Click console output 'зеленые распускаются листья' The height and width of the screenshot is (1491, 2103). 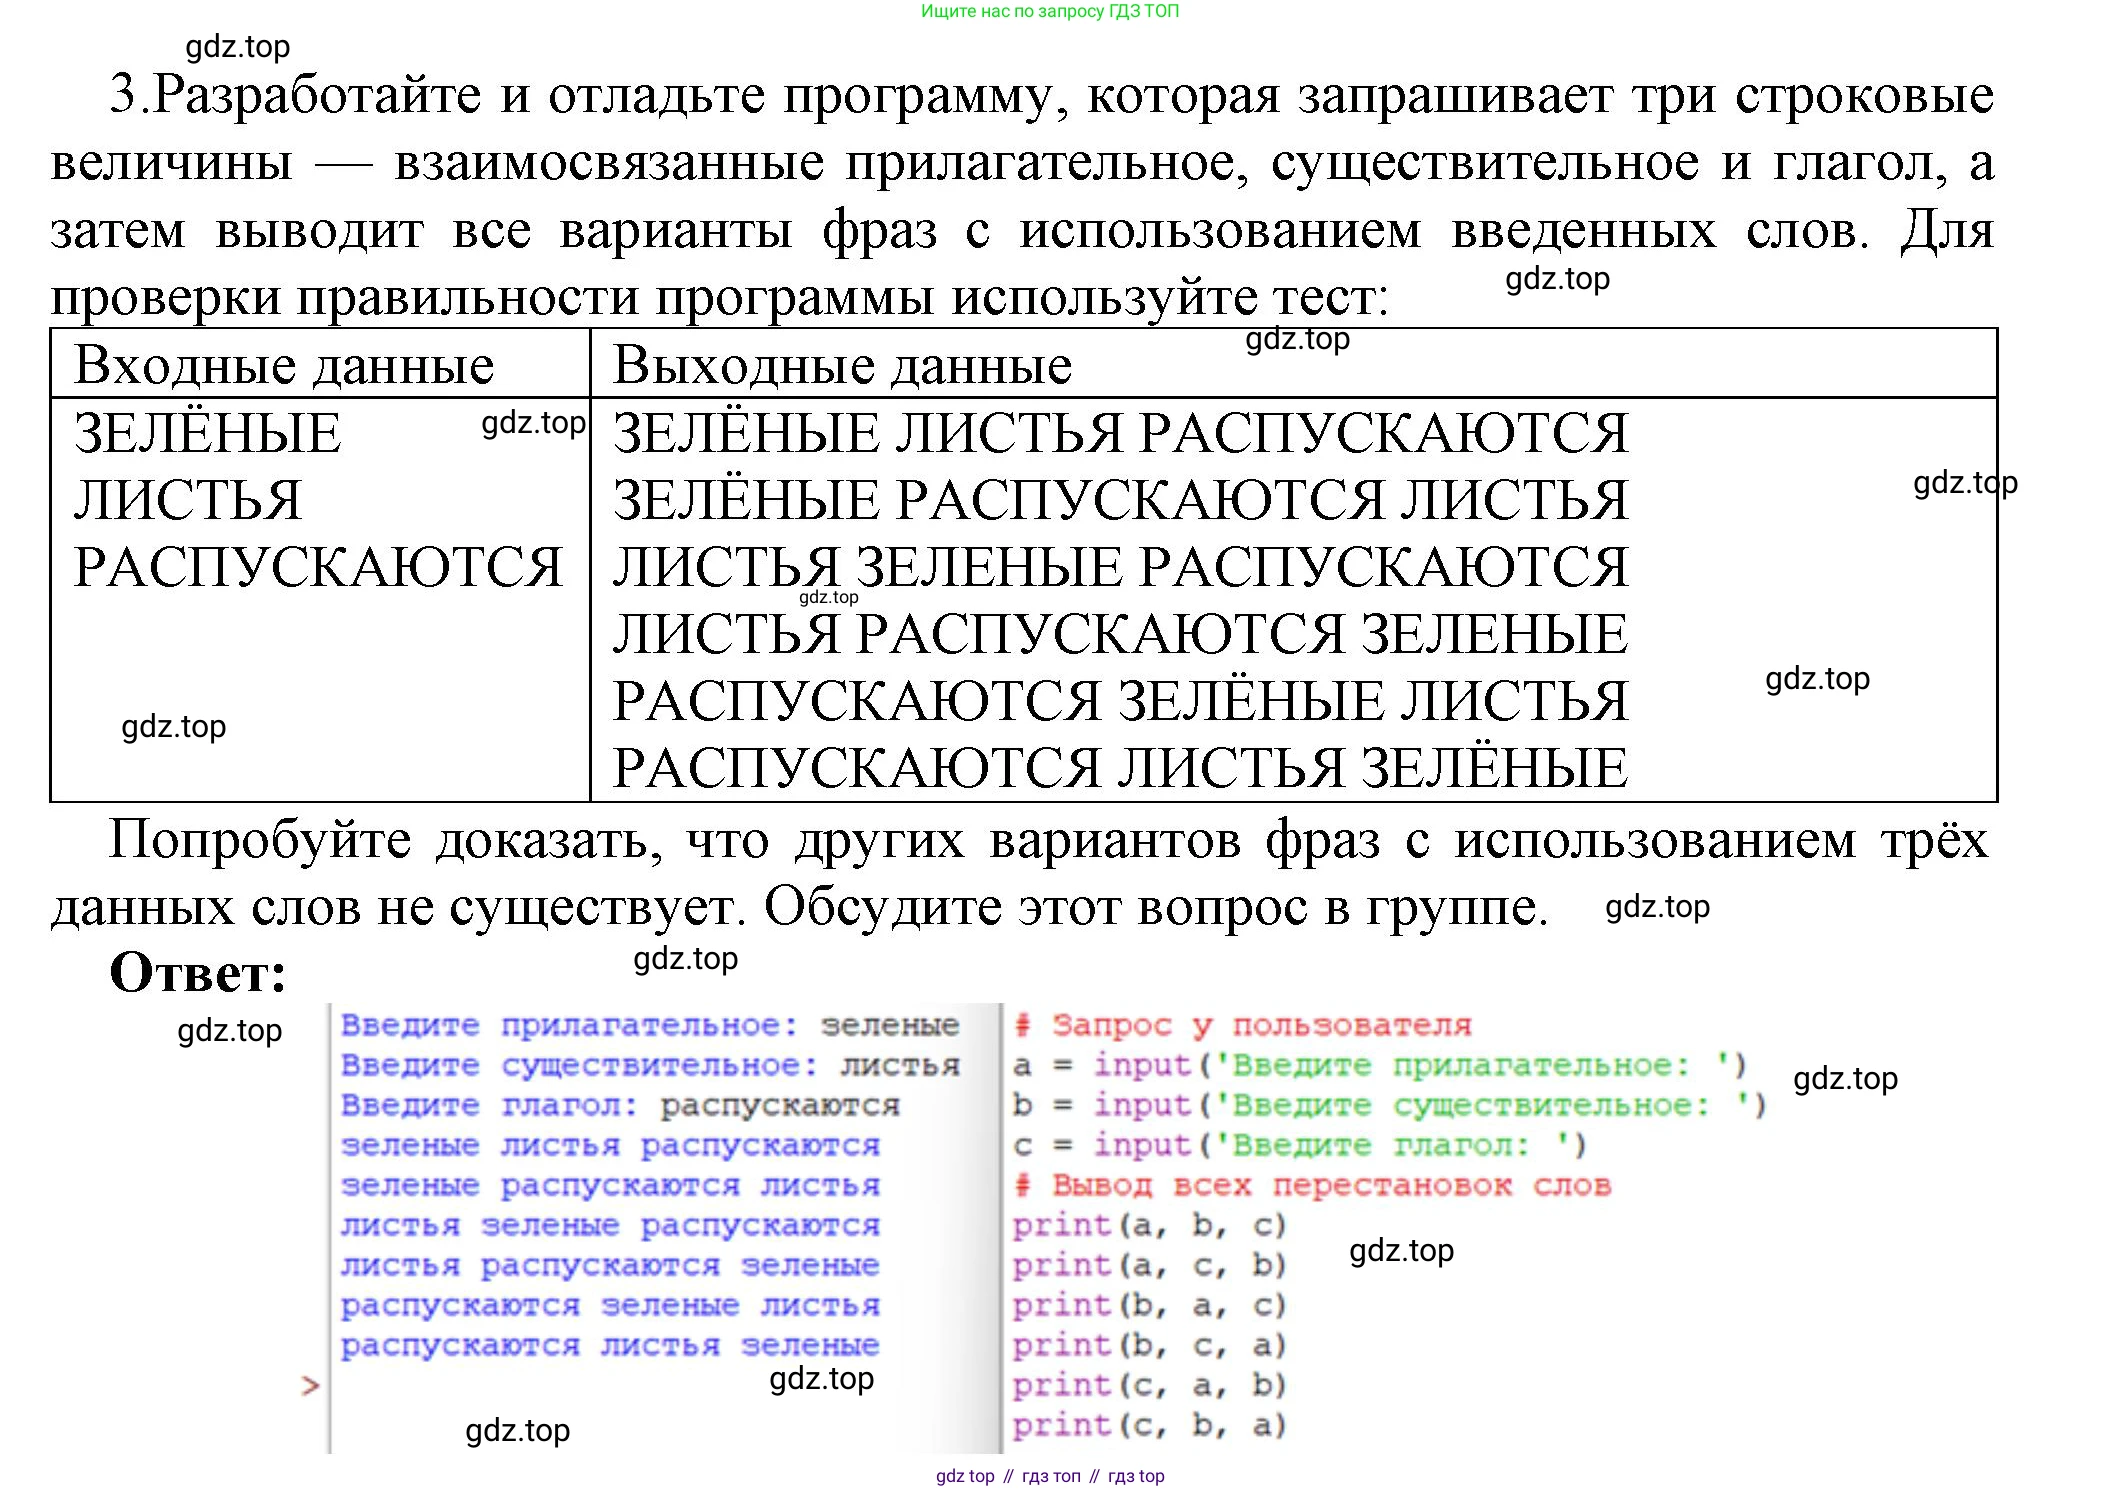(x=610, y=1186)
